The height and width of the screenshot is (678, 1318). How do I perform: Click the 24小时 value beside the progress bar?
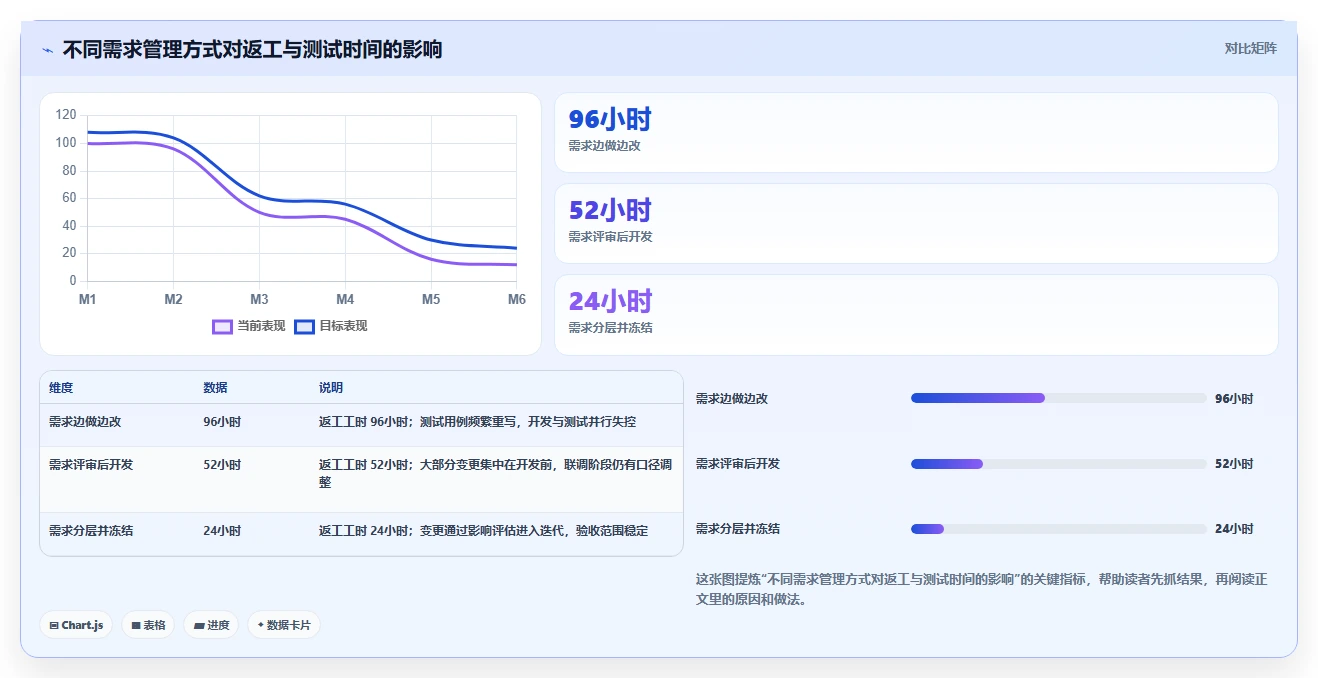coord(1234,529)
